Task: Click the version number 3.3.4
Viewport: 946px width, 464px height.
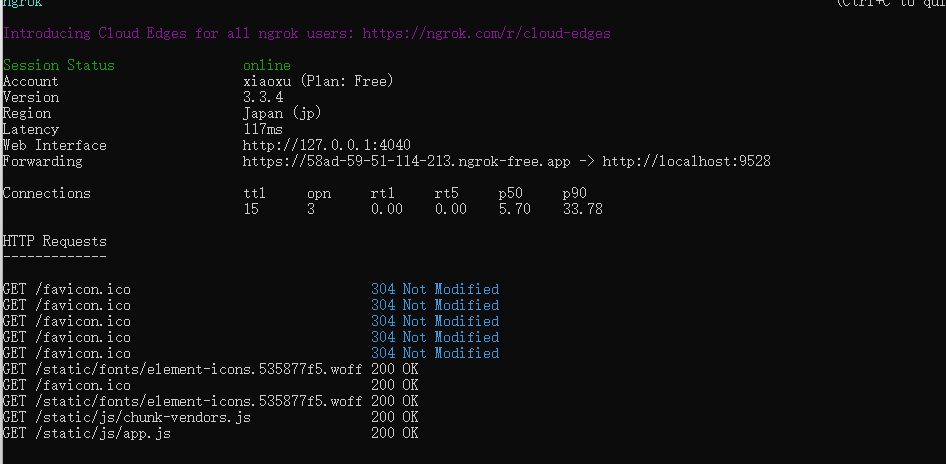Action: tap(262, 97)
